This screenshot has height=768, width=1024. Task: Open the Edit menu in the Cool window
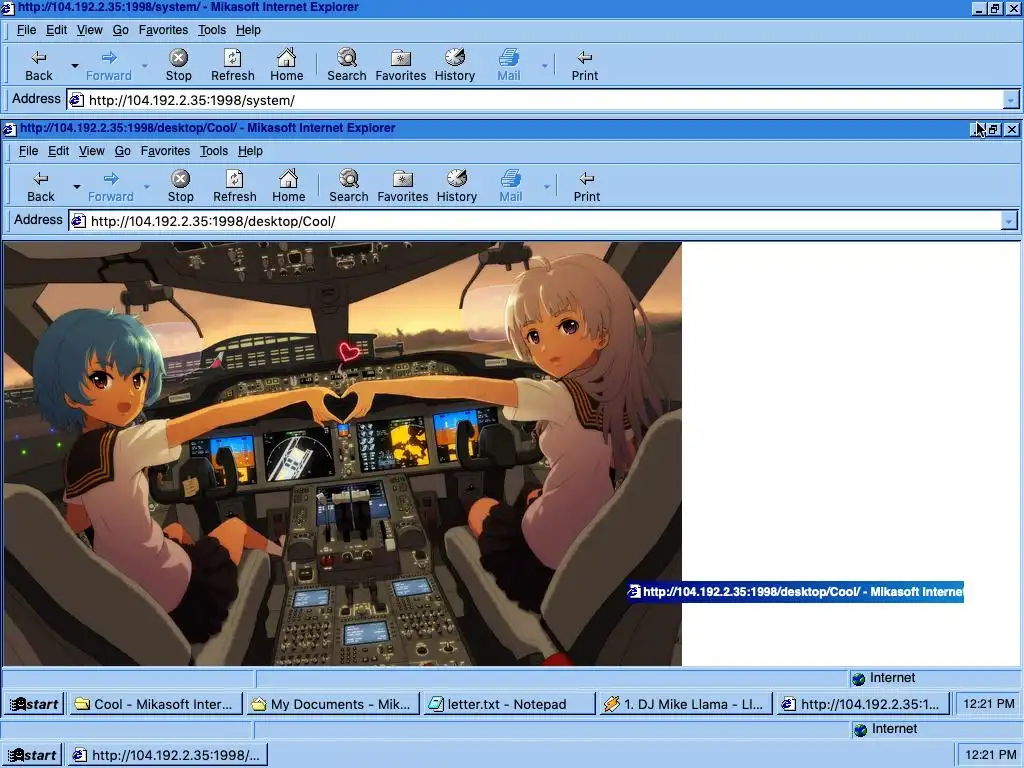click(58, 151)
